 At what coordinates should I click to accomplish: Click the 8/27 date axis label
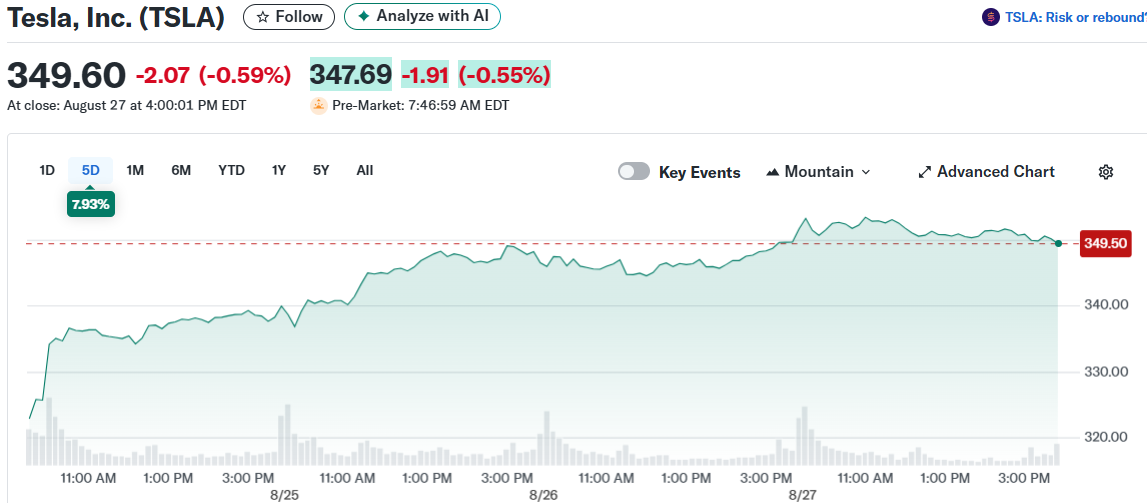(802, 495)
